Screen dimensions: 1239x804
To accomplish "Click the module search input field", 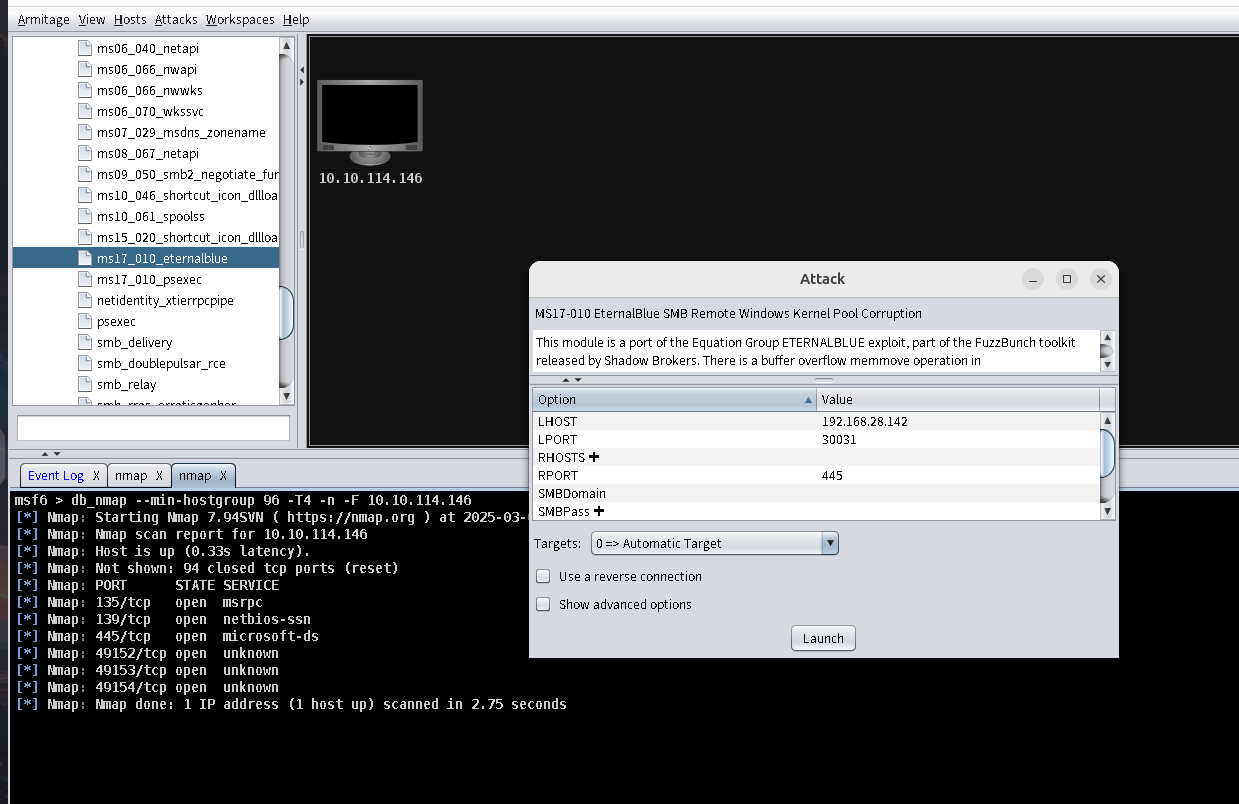I will point(153,428).
